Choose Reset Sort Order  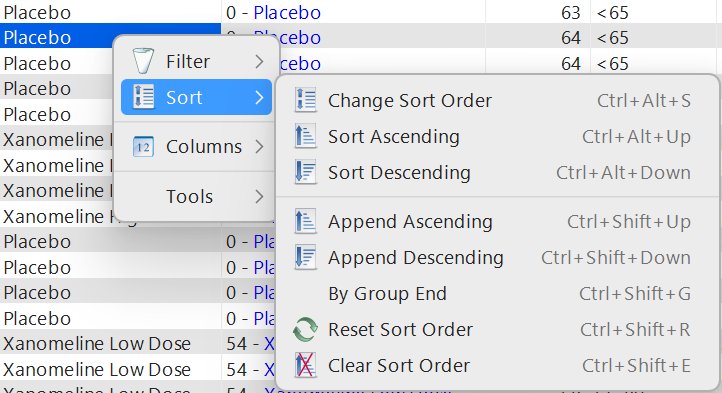[x=497, y=329]
